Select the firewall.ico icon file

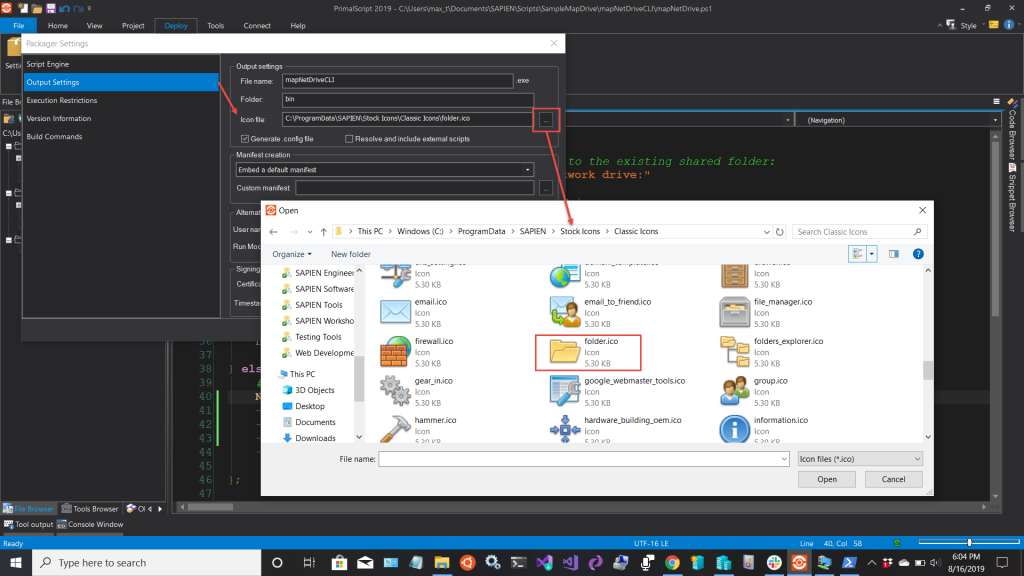point(417,352)
